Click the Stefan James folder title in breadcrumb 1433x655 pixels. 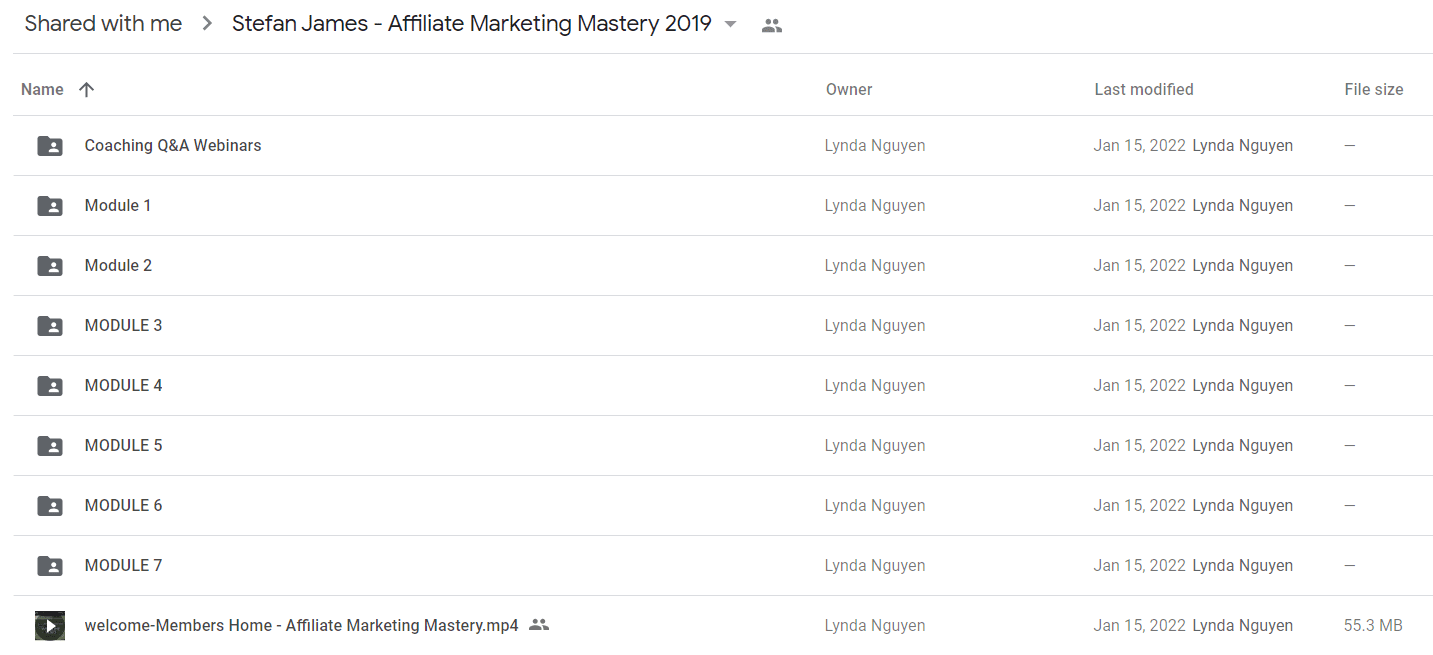pos(472,24)
